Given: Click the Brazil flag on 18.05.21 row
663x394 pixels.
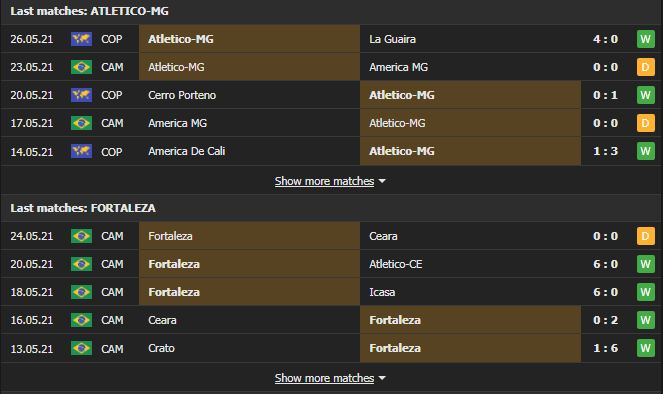Looking at the screenshot, I should tap(81, 292).
